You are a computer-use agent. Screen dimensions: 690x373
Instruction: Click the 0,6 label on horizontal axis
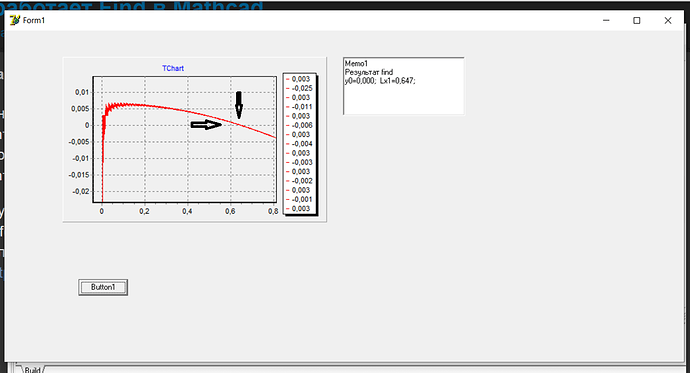(x=230, y=211)
